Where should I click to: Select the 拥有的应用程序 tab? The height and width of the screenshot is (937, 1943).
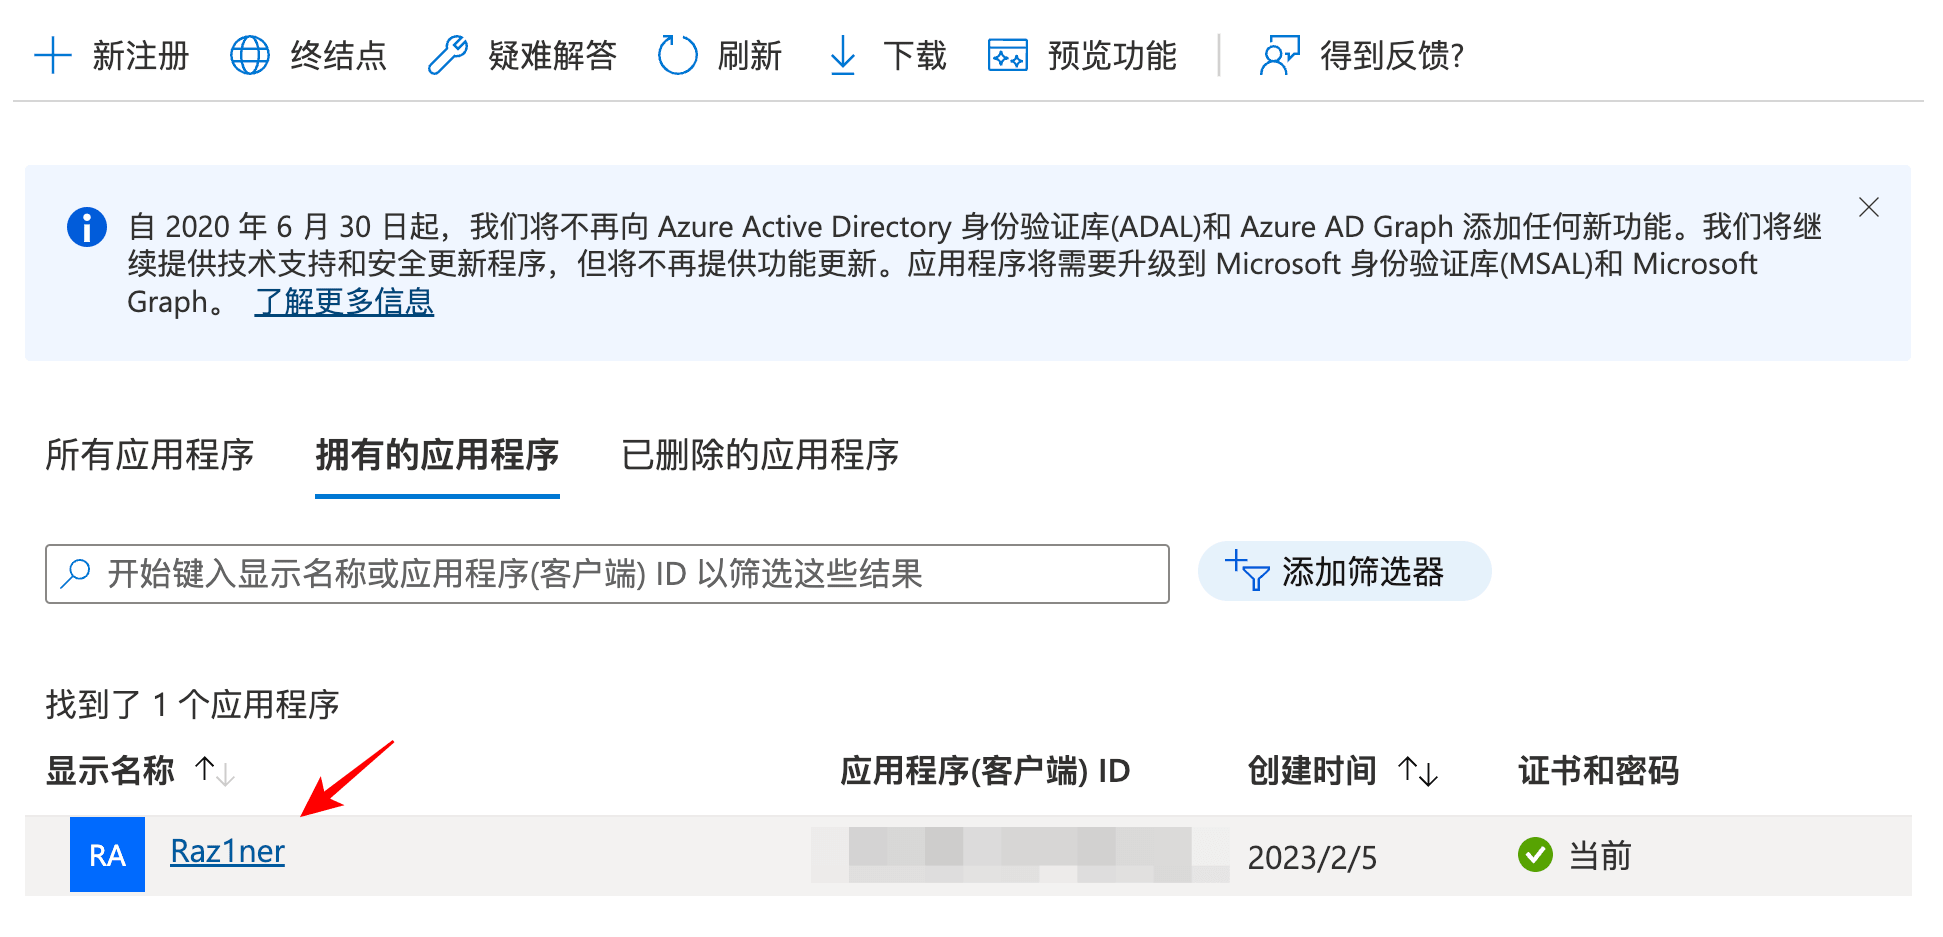(437, 455)
